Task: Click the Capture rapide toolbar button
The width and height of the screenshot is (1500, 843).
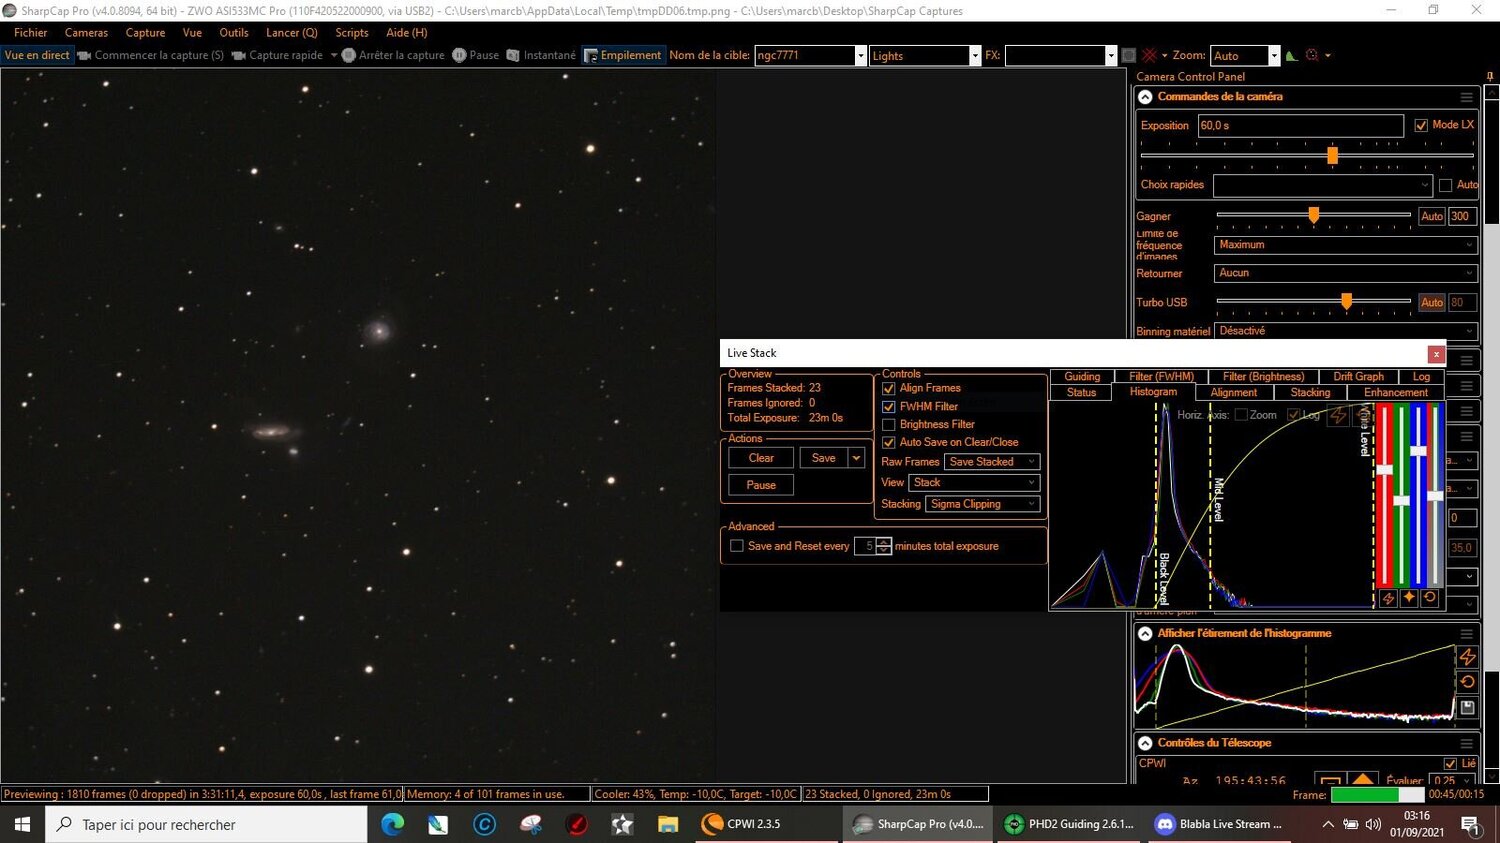Action: 277,55
